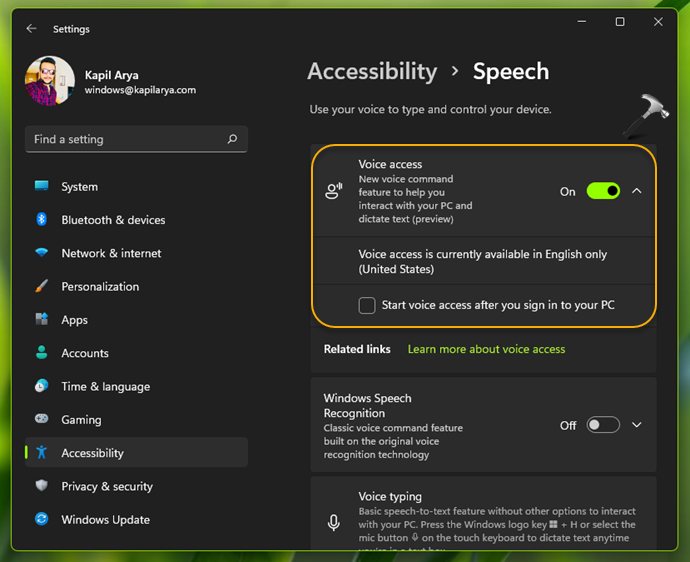Screen dimensions: 690x562
Task: Expand the Windows Speech Recognition chevron
Action: [637, 425]
